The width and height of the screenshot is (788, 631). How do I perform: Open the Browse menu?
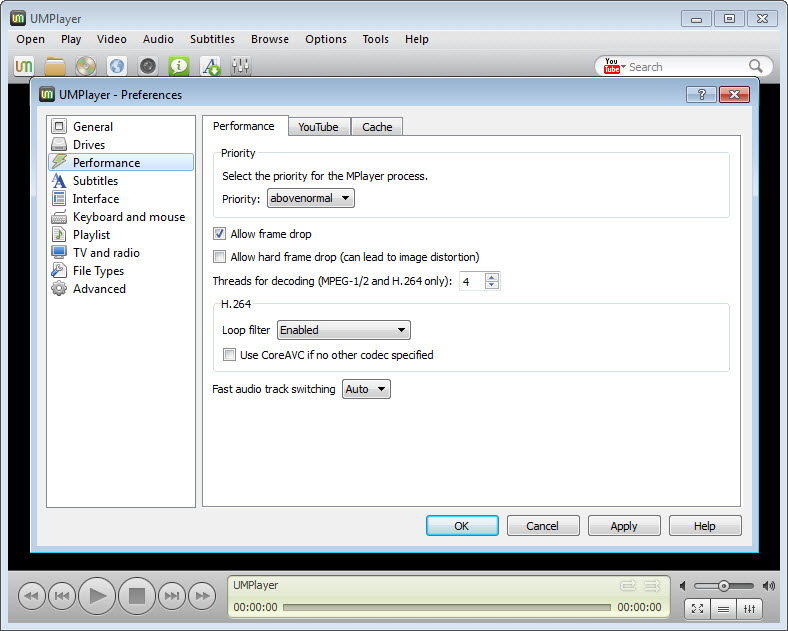coord(270,39)
